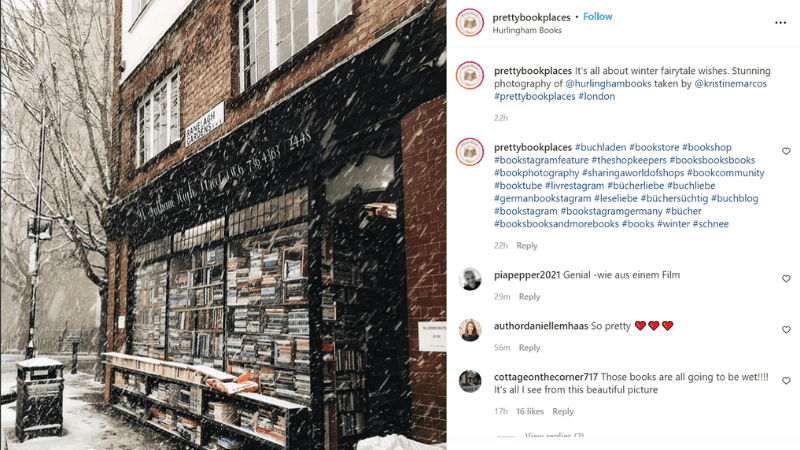800x450 pixels.
Task: Open the @hurlinghambooks mention
Action: tap(608, 84)
